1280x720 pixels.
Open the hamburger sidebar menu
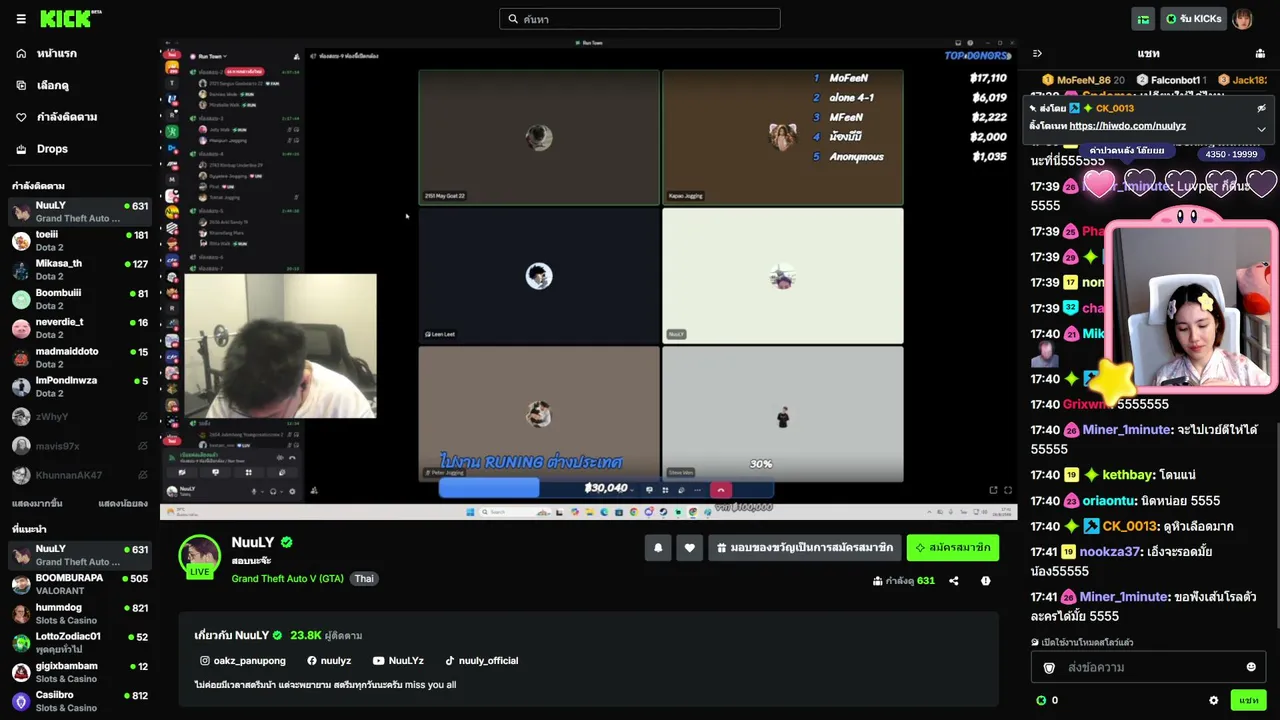[x=21, y=19]
